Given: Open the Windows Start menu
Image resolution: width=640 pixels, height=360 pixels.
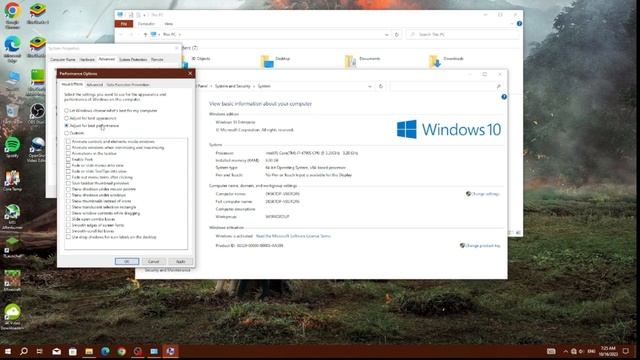Looking at the screenshot, I should coord(7,351).
